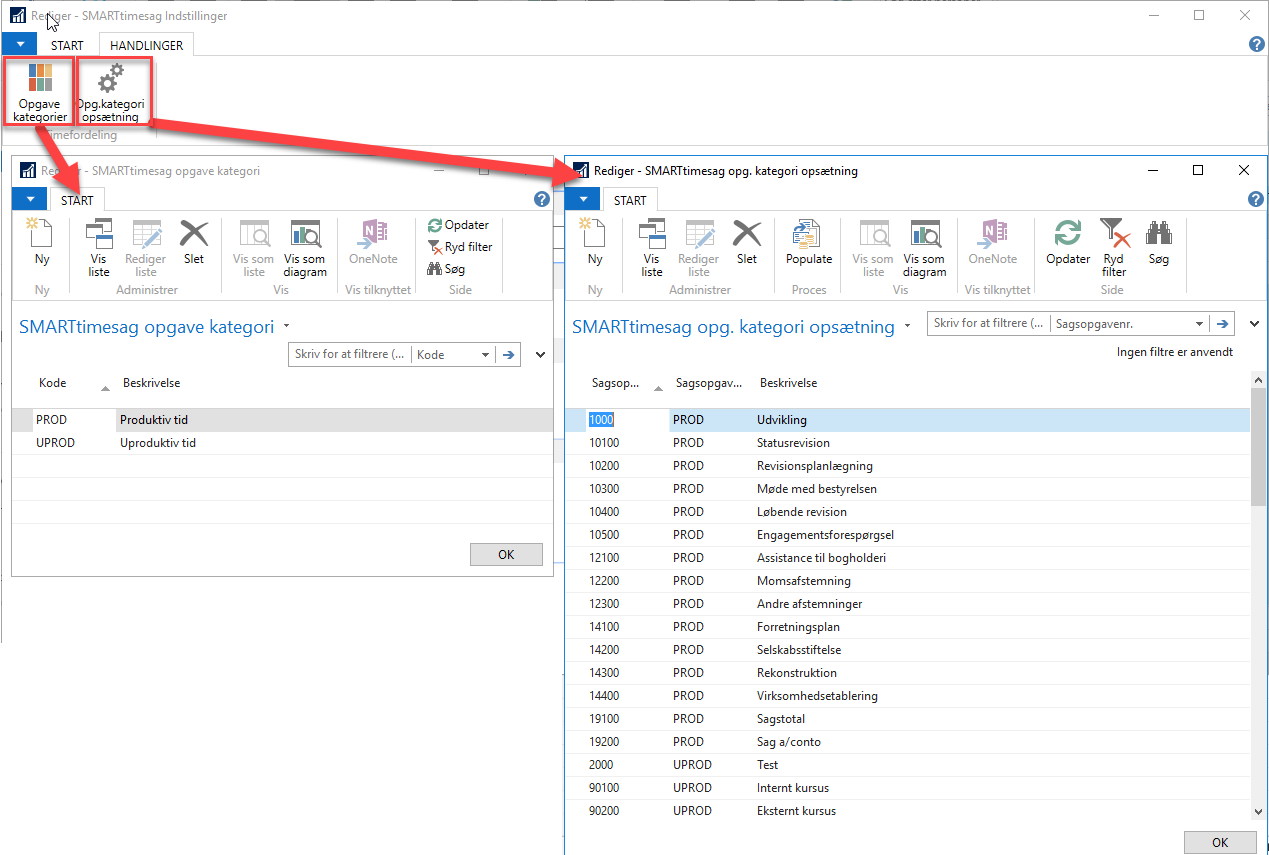
Task: Click Slet in kategori opsætning window
Action: point(747,244)
